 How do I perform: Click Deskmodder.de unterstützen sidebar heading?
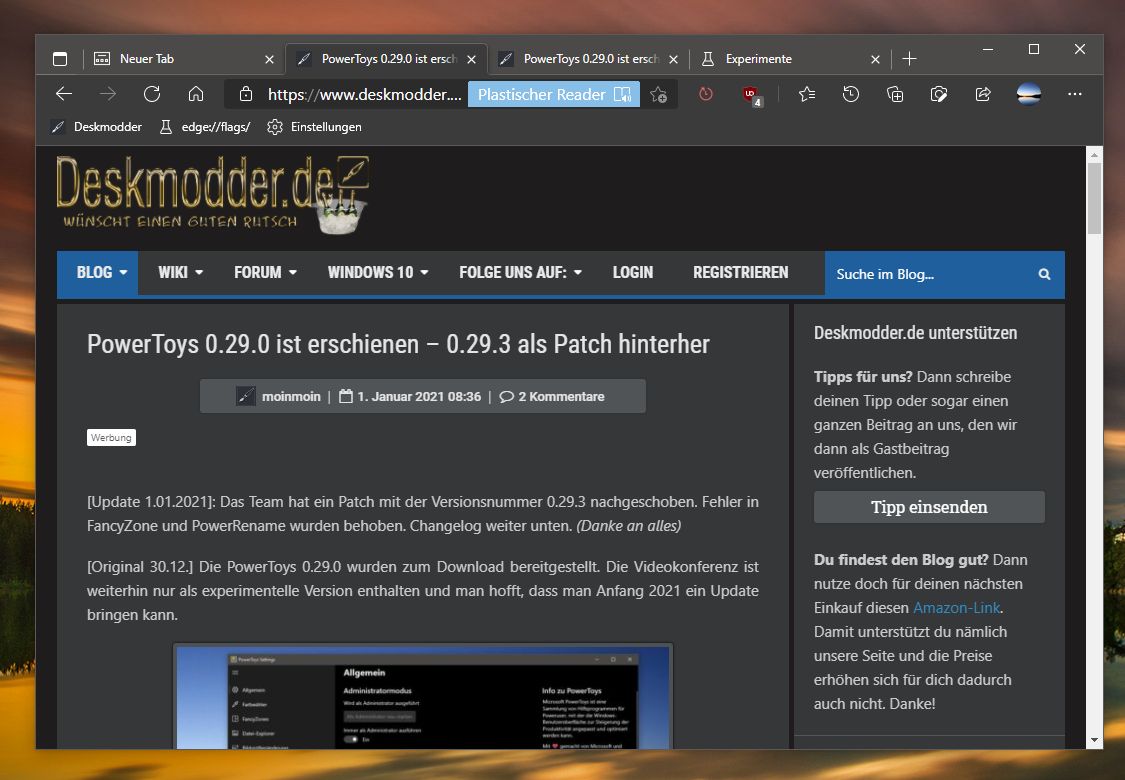tap(915, 332)
